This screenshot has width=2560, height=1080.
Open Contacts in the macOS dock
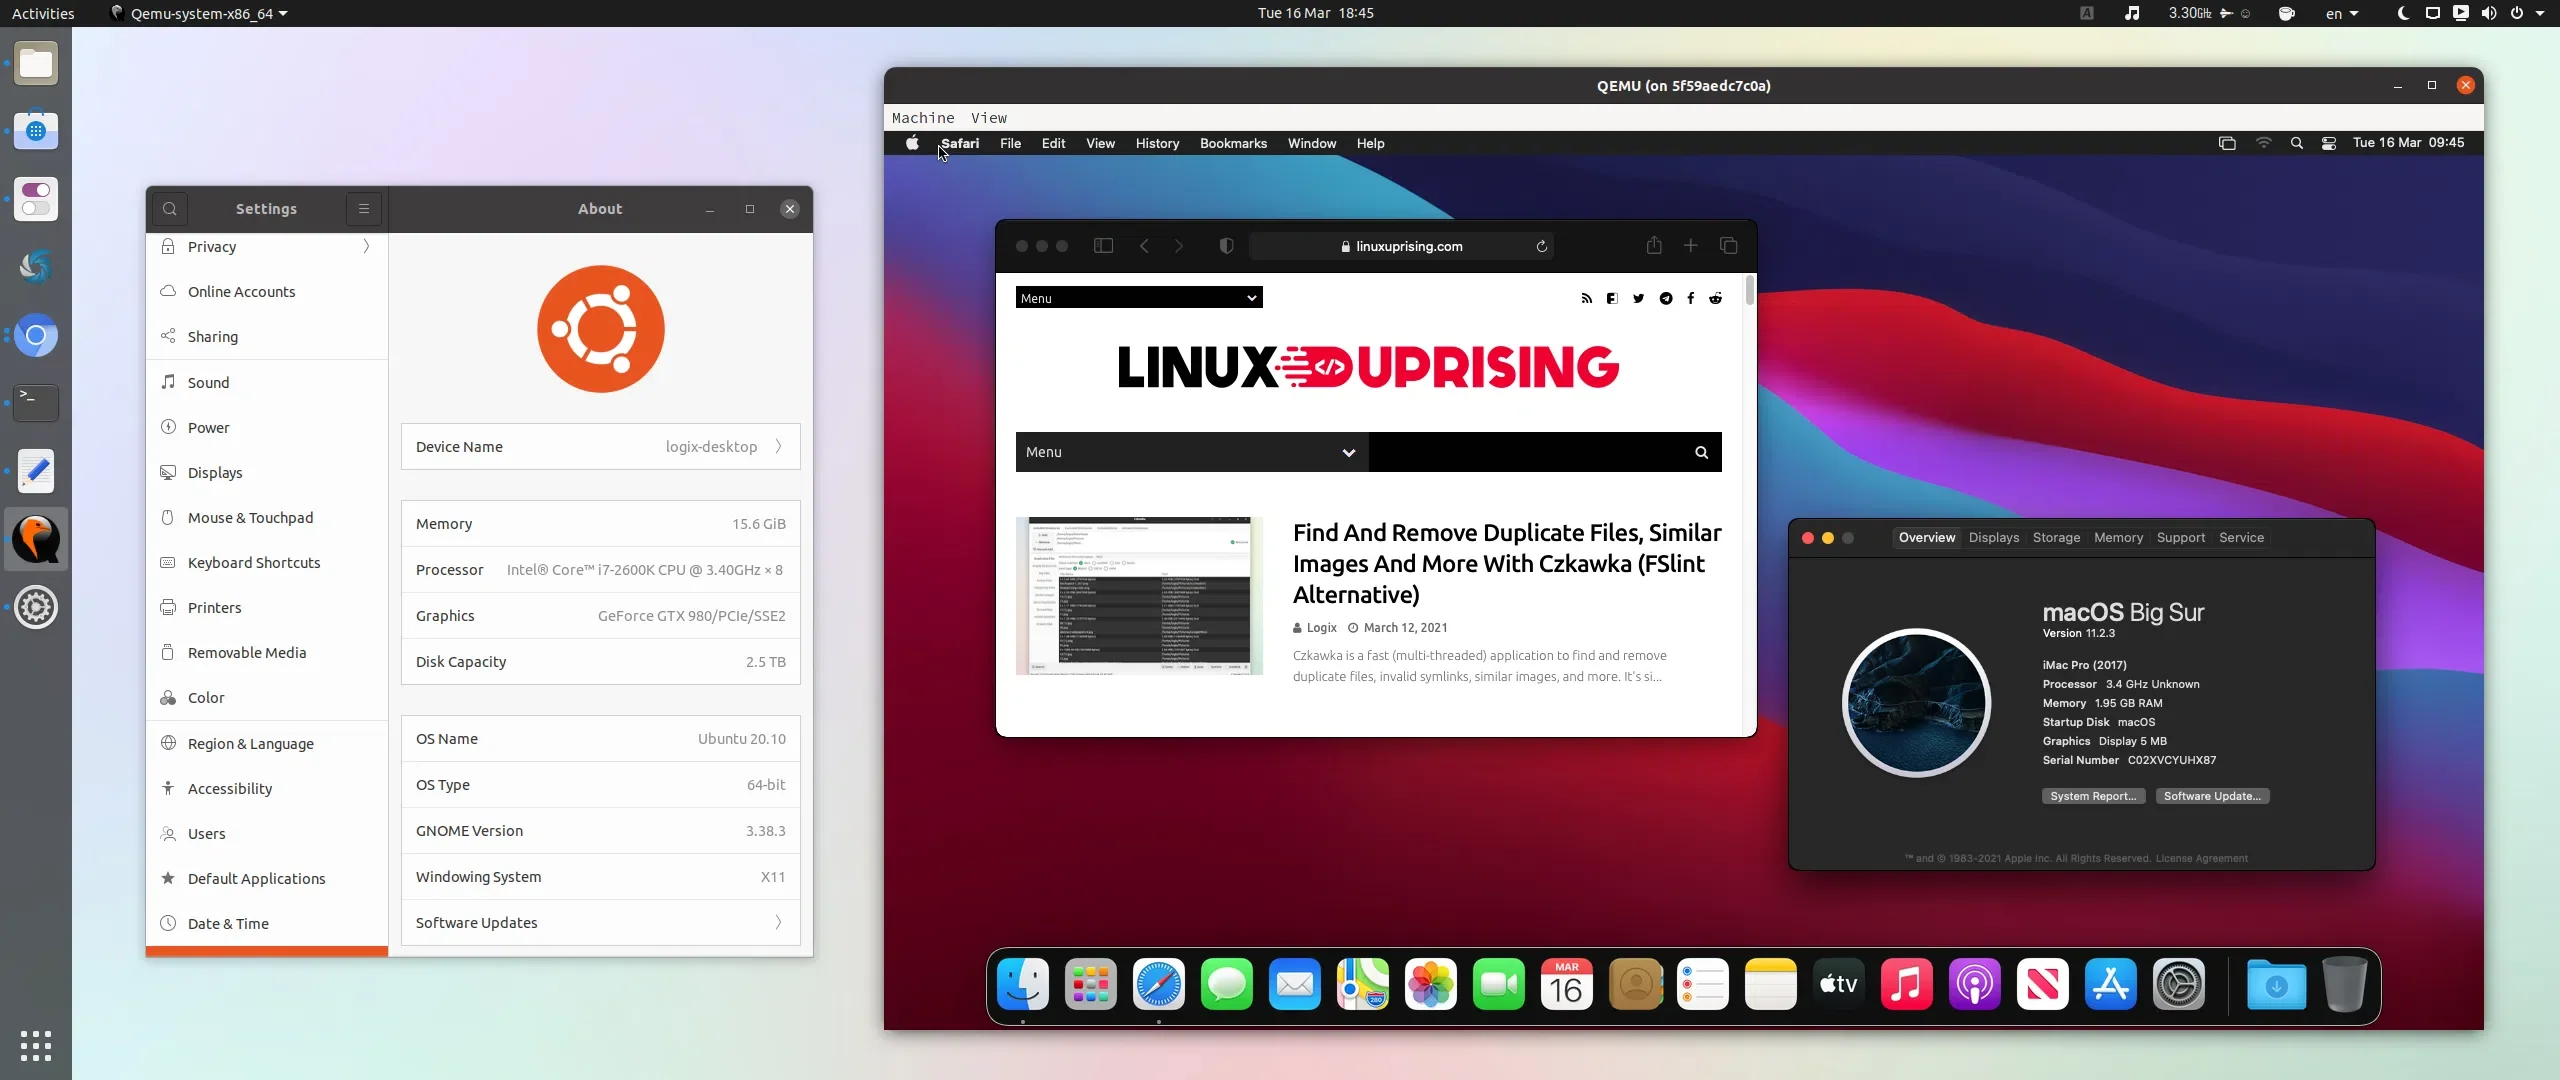click(x=1635, y=985)
